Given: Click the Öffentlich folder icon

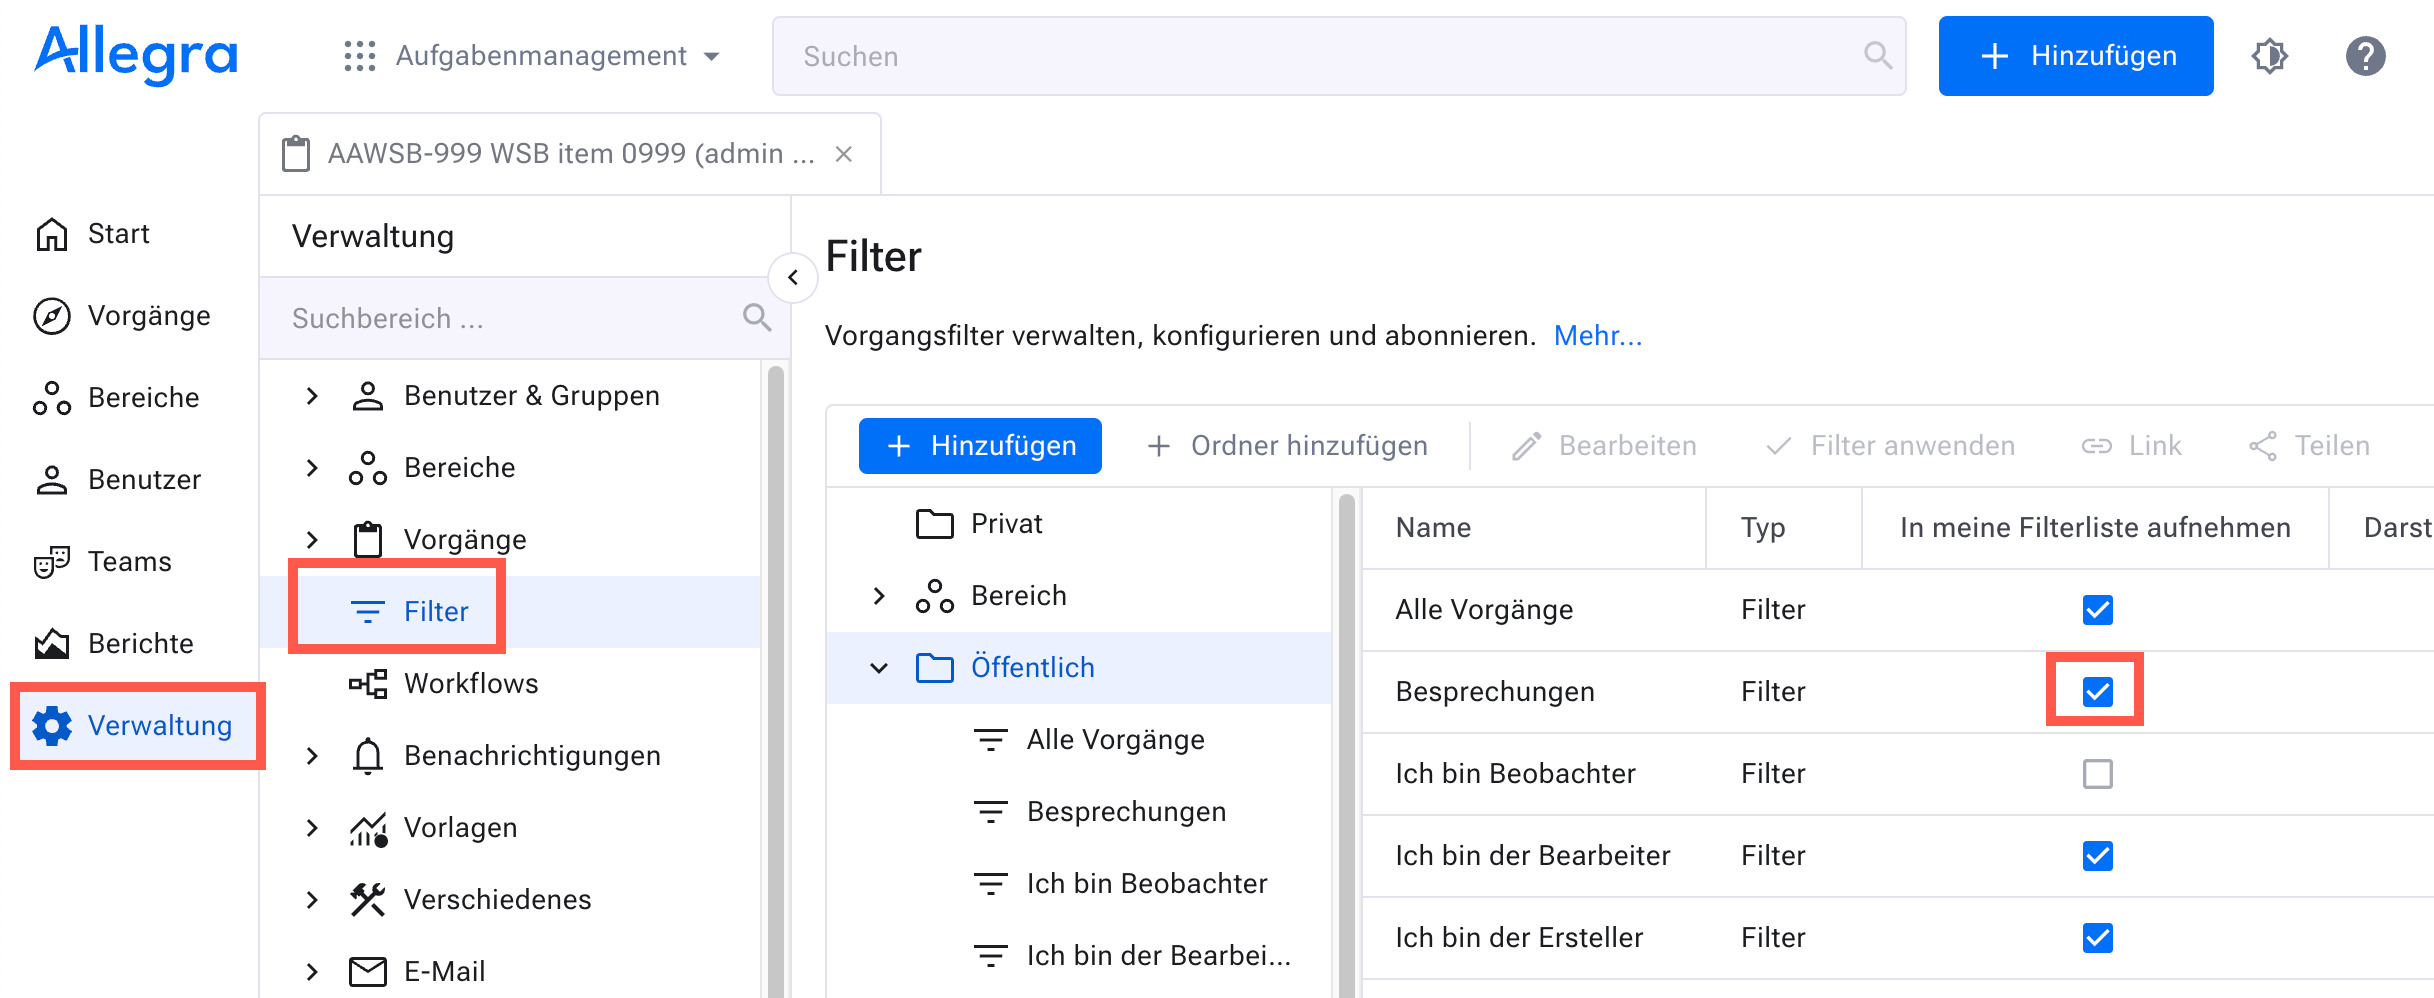Looking at the screenshot, I should 935,668.
